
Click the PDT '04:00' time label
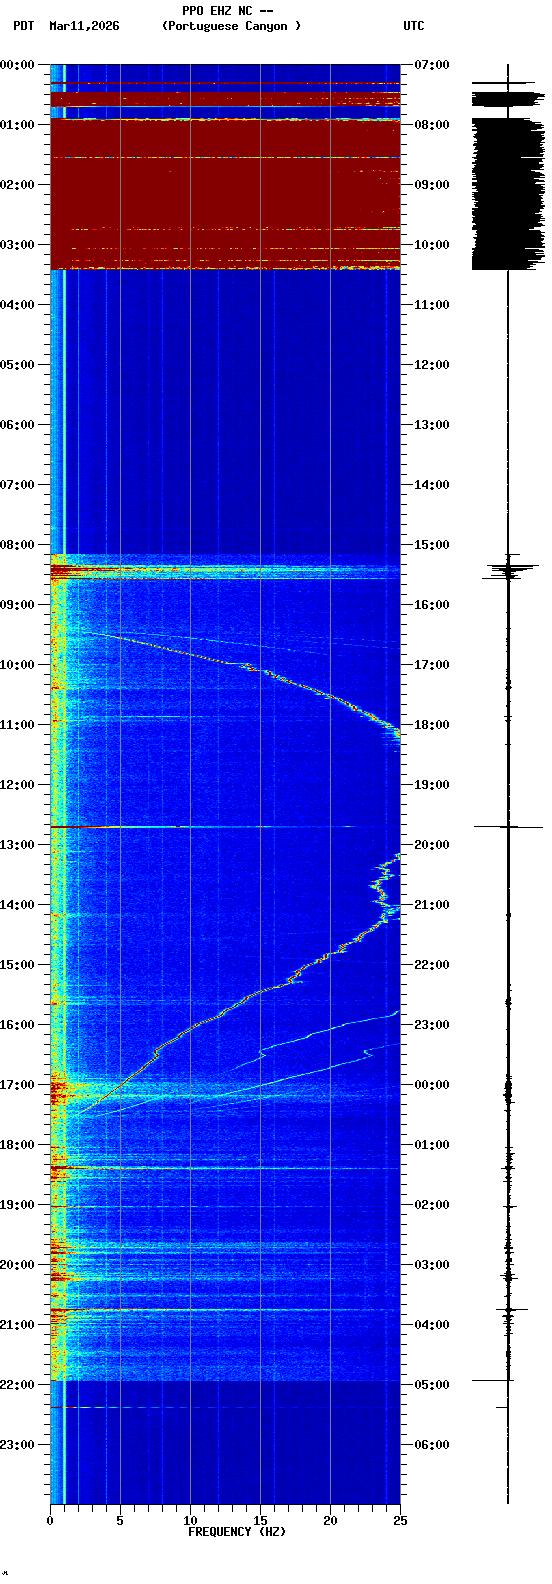click(17, 305)
